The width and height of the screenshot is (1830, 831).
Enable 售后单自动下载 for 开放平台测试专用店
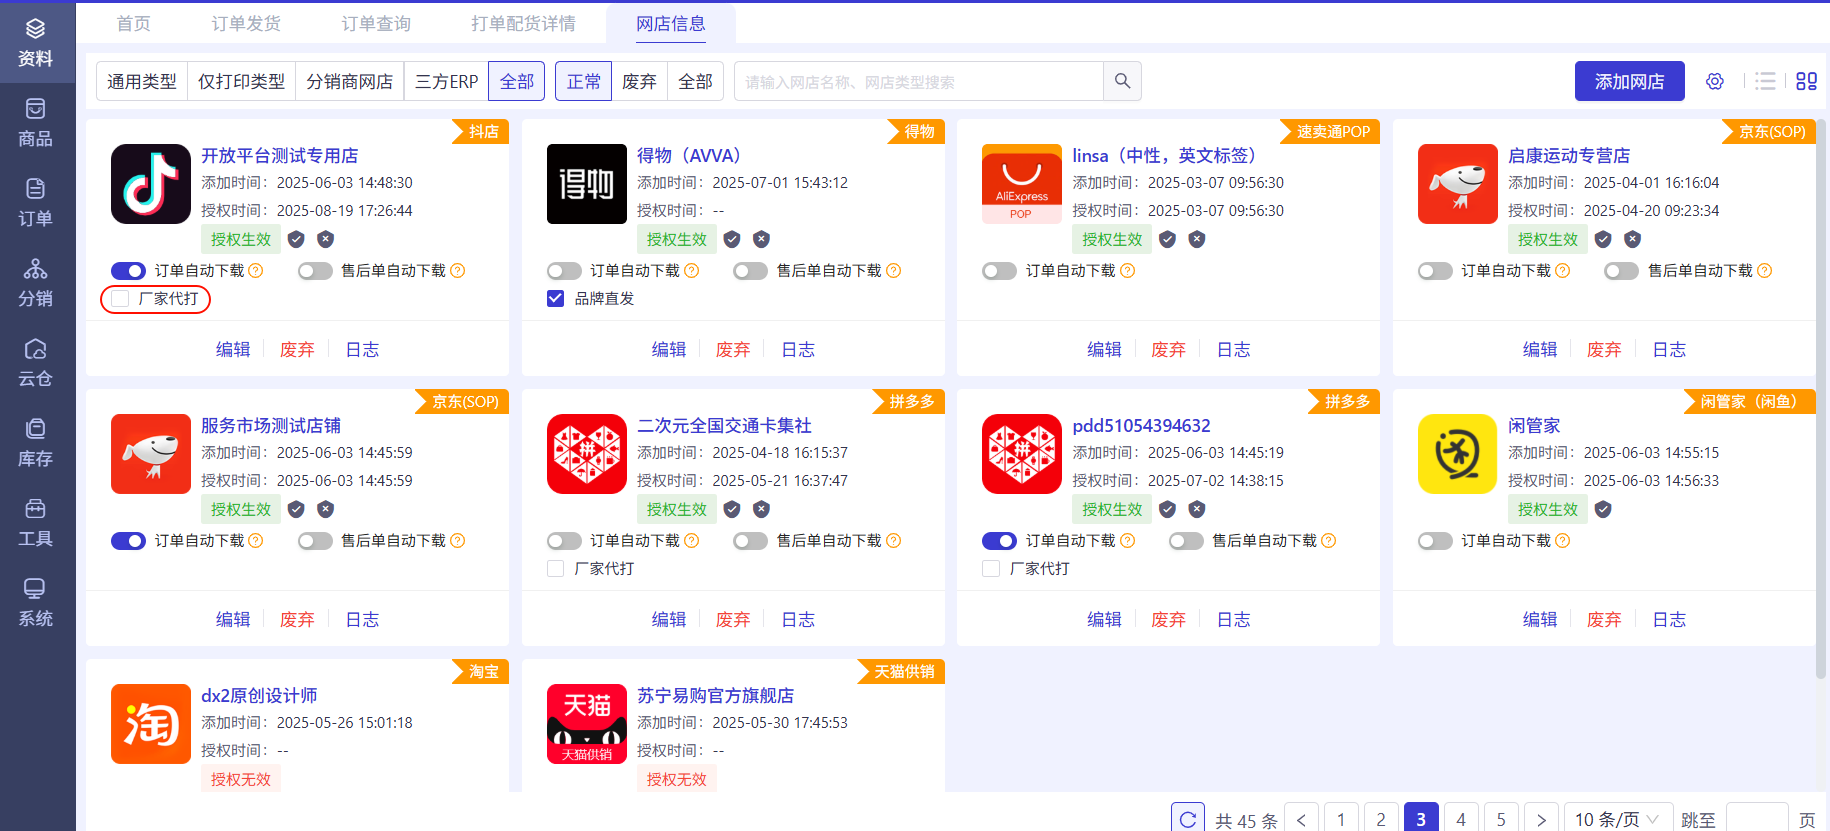[315, 271]
